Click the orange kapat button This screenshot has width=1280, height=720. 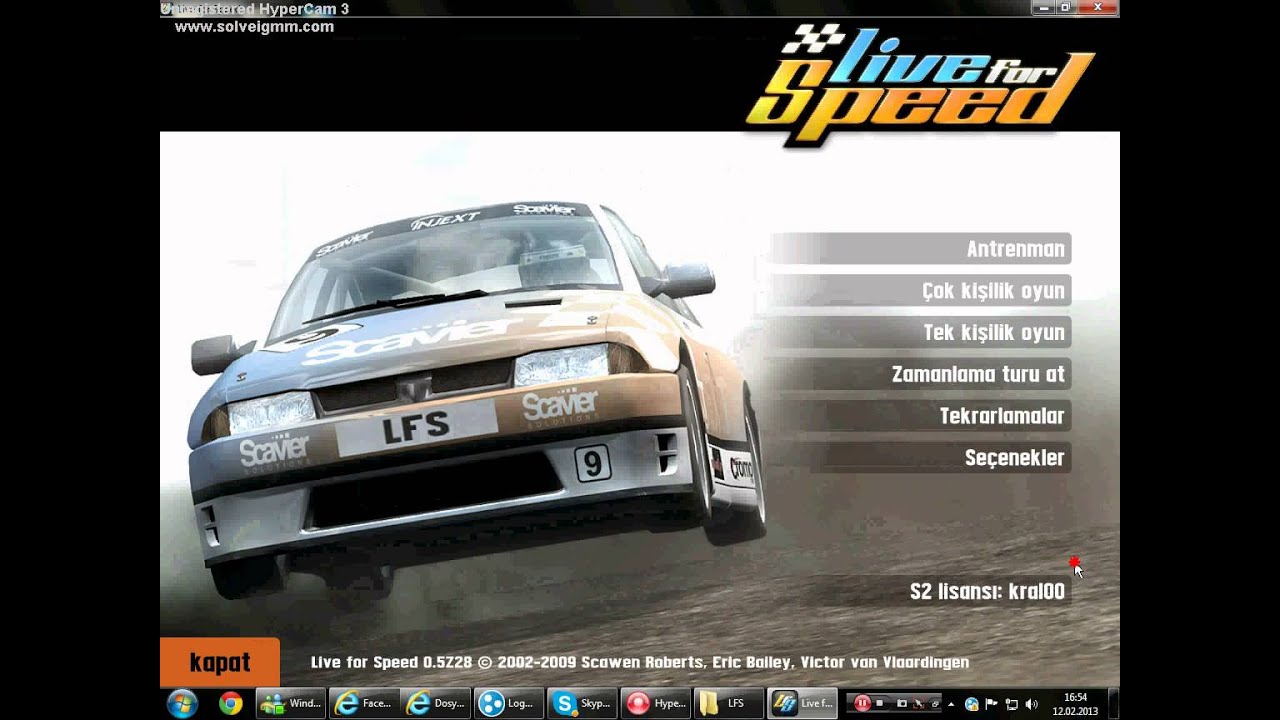[220, 662]
